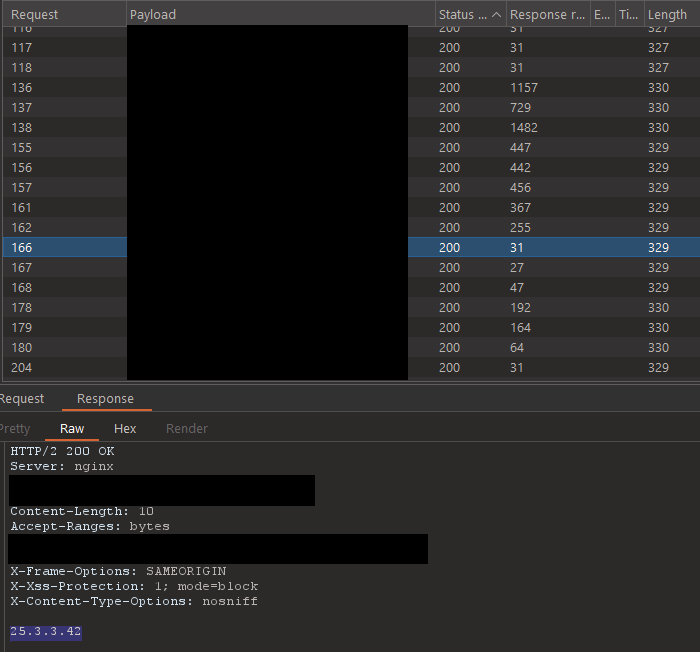Select request row 162
700x652 pixels.
click(x=351, y=227)
